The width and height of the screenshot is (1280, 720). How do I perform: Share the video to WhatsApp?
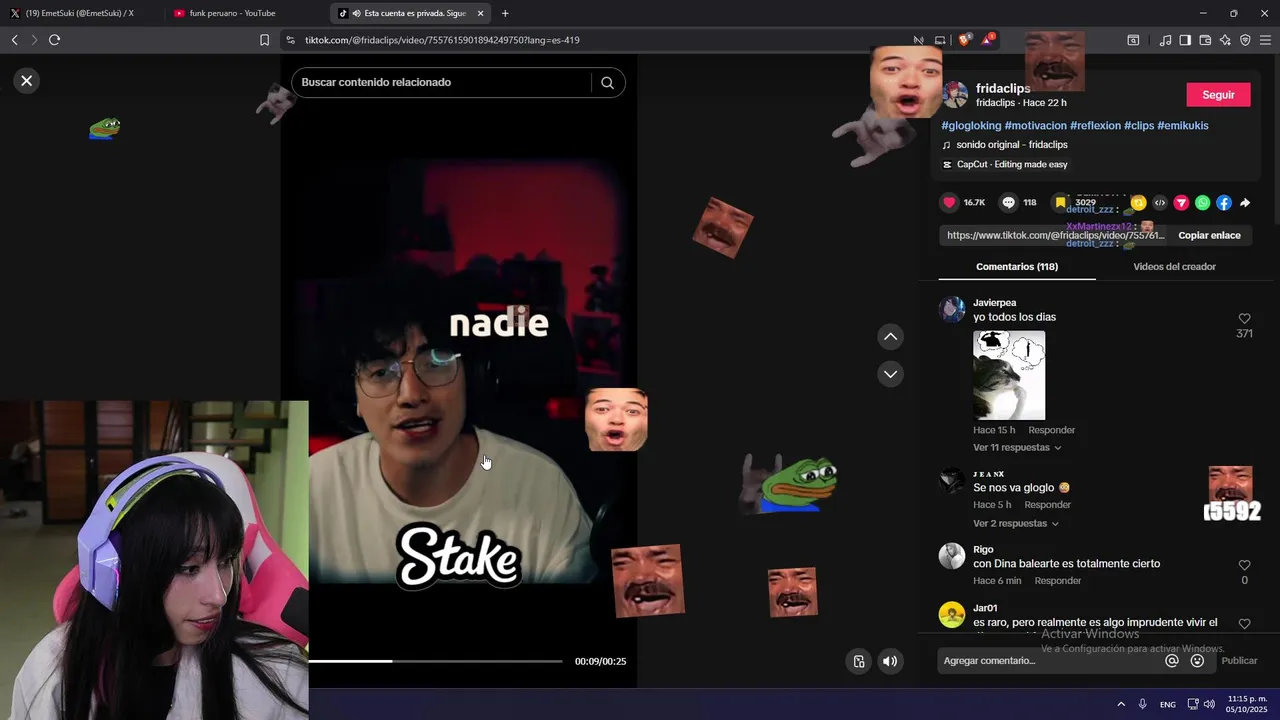click(x=1202, y=203)
